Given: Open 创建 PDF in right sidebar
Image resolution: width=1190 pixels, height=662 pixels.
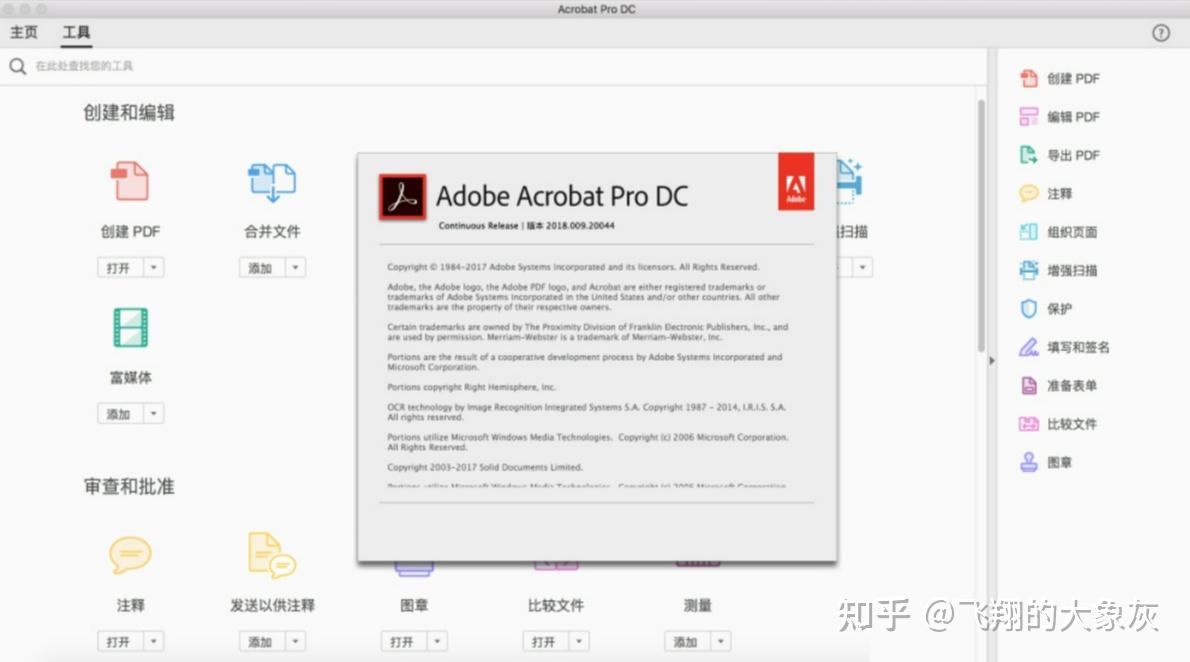Looking at the screenshot, I should [x=1059, y=78].
